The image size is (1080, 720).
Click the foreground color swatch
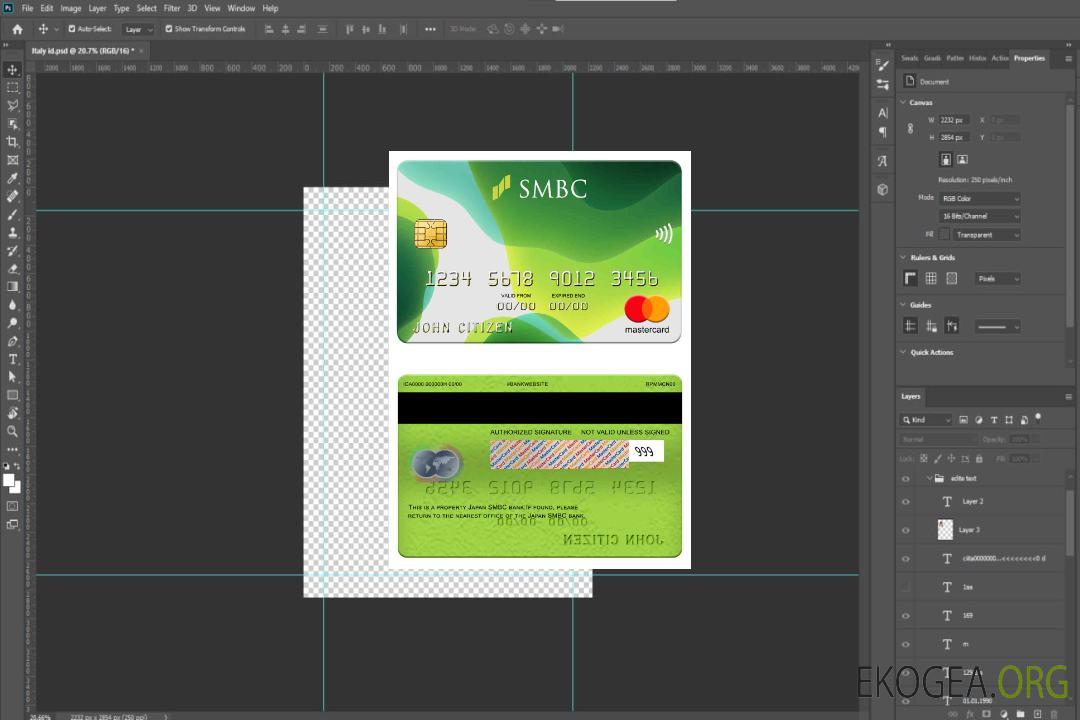9,480
